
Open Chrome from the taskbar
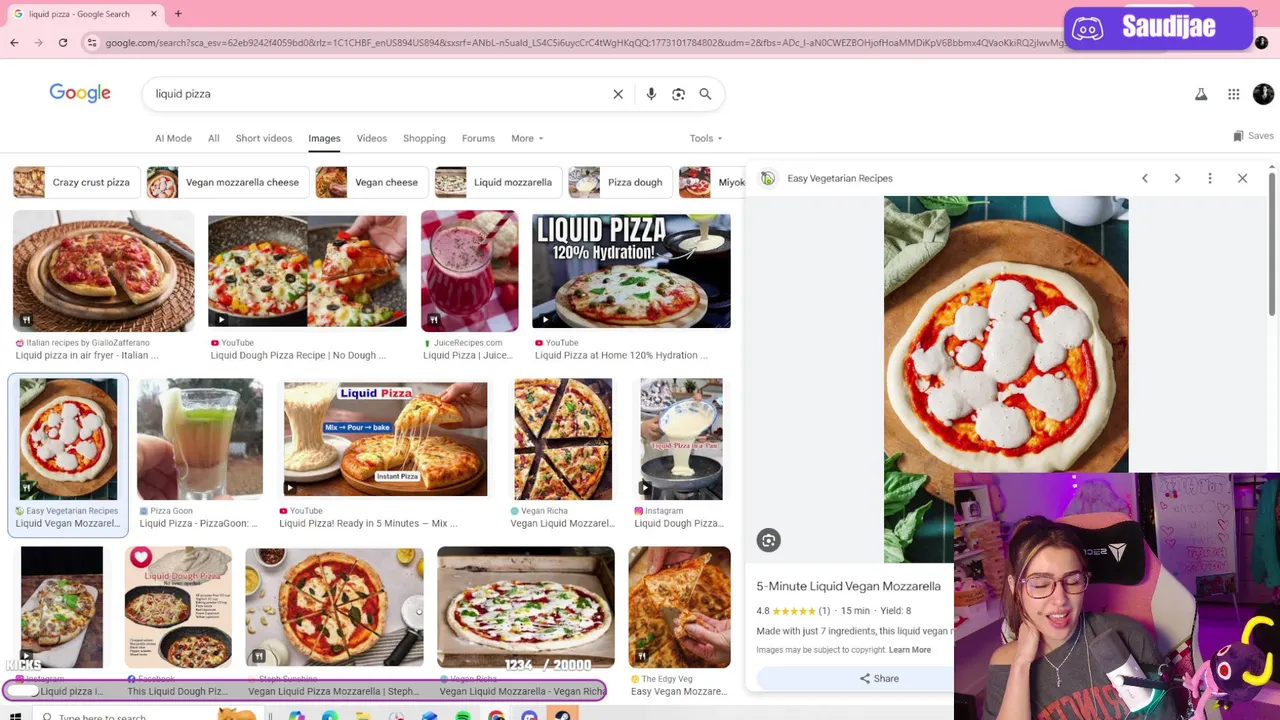(x=496, y=716)
